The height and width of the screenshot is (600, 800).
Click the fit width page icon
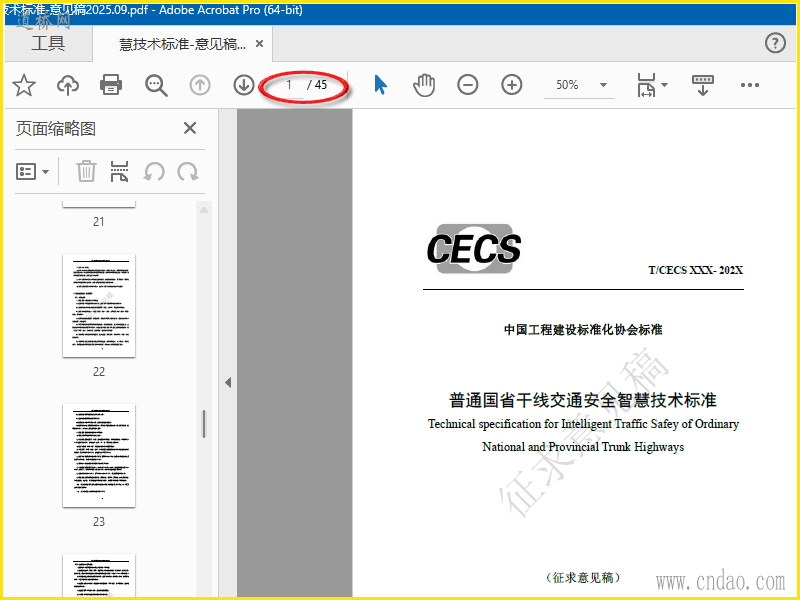coord(646,85)
